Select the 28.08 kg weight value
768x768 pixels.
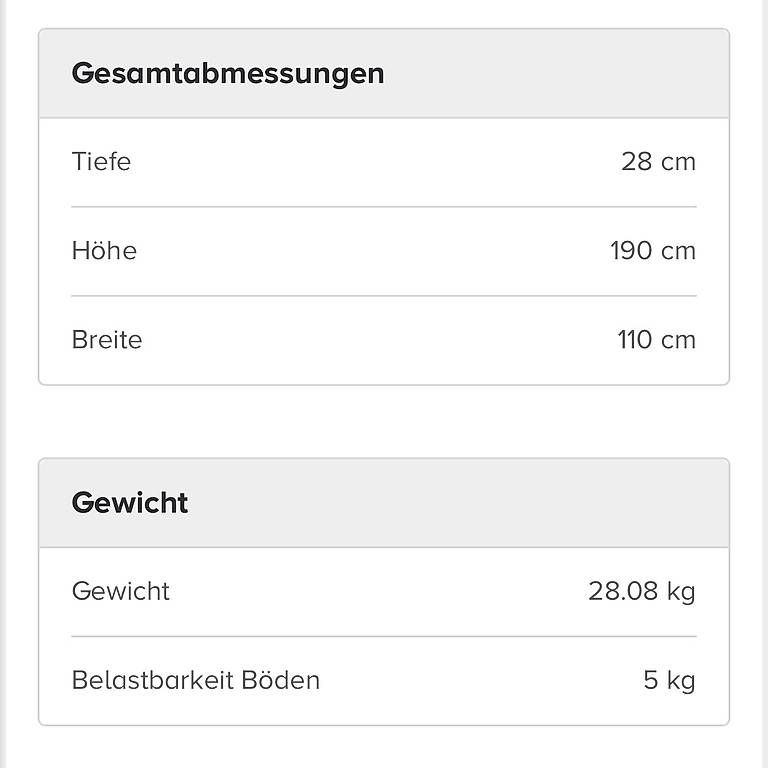coord(642,591)
